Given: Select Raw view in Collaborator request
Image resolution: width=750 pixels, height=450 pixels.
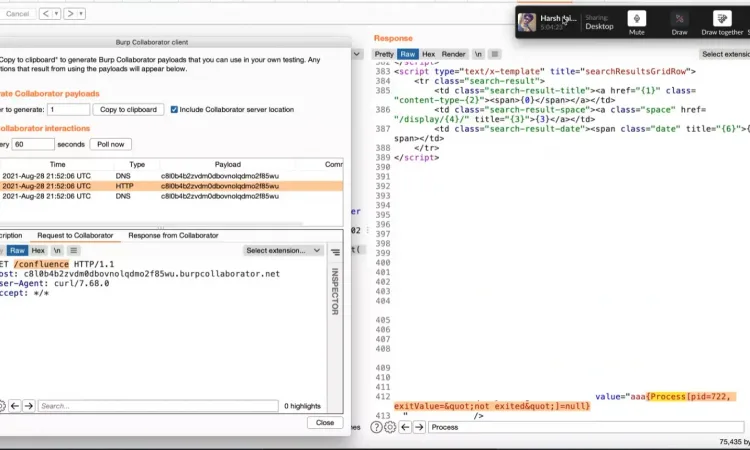Looking at the screenshot, I should [17, 251].
